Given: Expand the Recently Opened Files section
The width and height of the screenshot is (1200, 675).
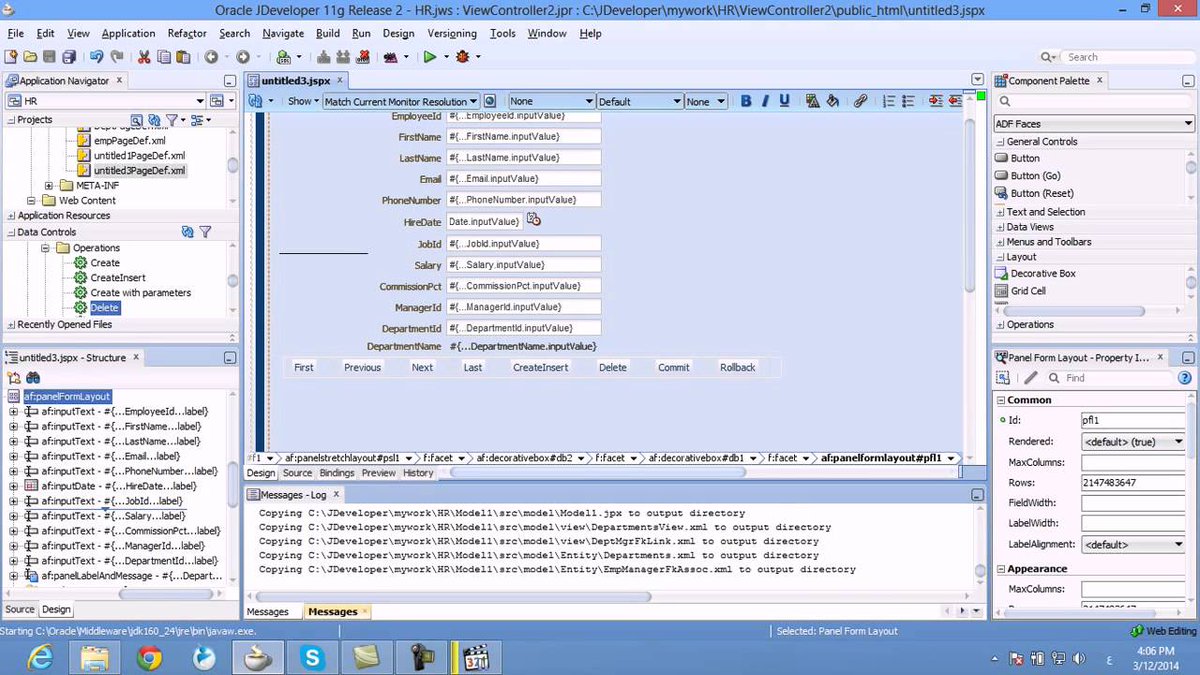Looking at the screenshot, I should (x=11, y=324).
